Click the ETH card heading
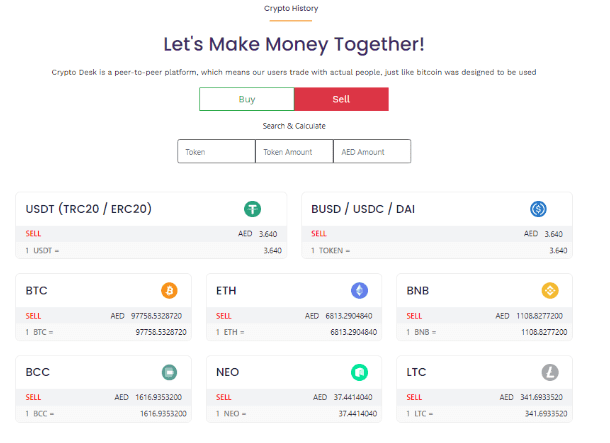The width and height of the screenshot is (610, 443). [x=226, y=290]
